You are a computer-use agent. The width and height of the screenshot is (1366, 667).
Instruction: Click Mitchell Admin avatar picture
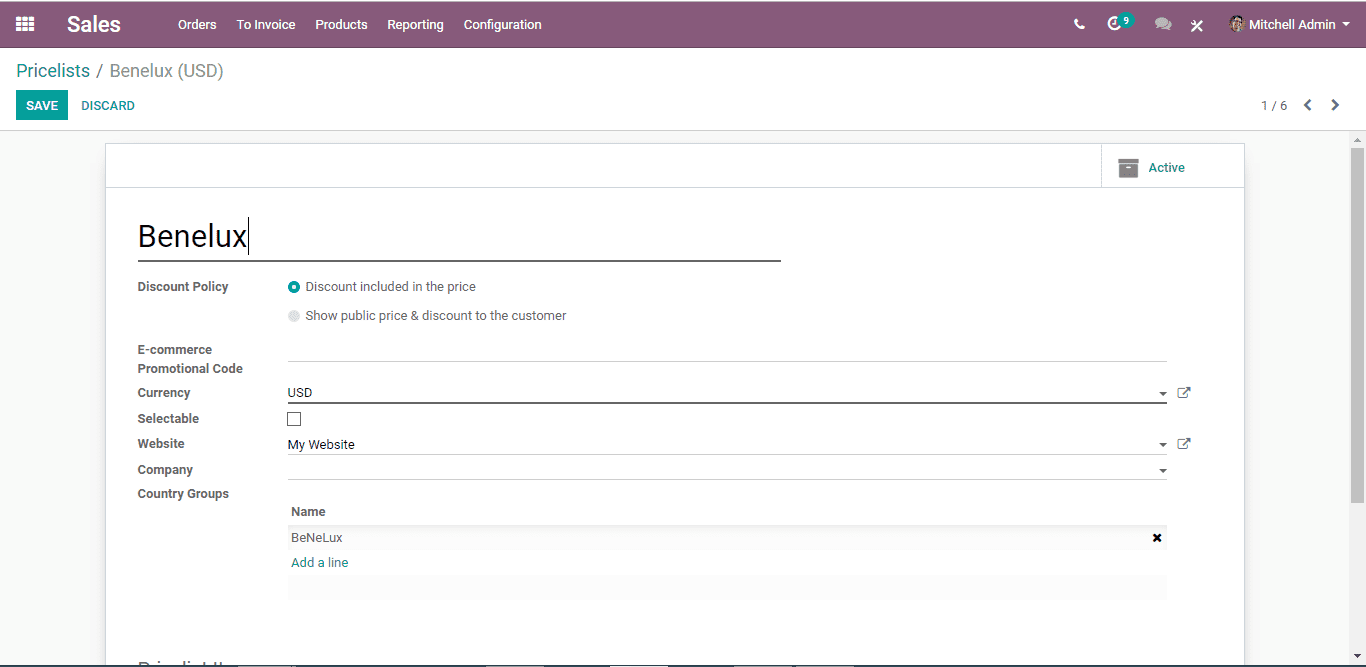click(1237, 24)
